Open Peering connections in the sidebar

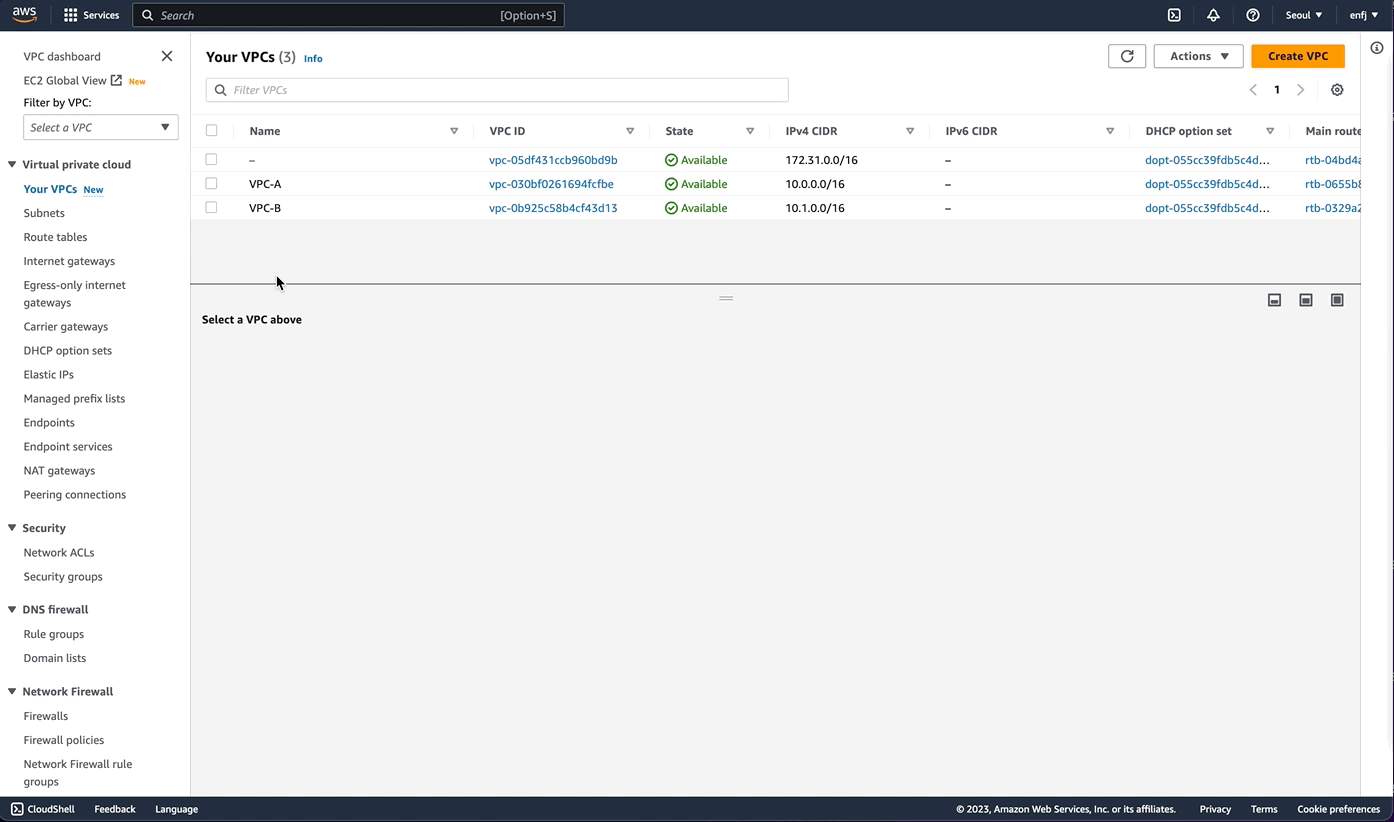pos(75,494)
